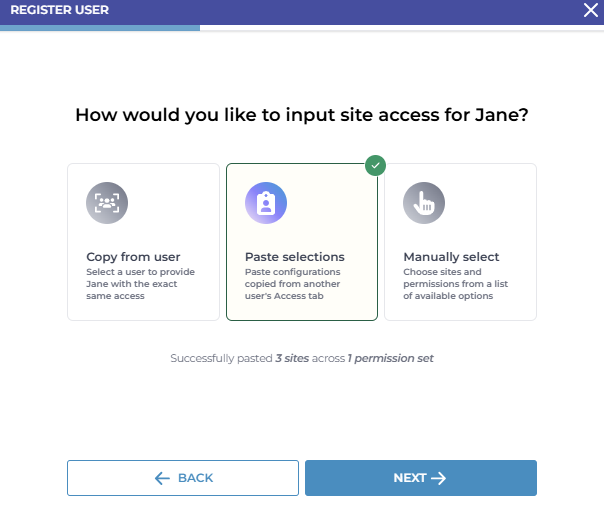Click the left arrow icon in Back button

[x=163, y=478]
